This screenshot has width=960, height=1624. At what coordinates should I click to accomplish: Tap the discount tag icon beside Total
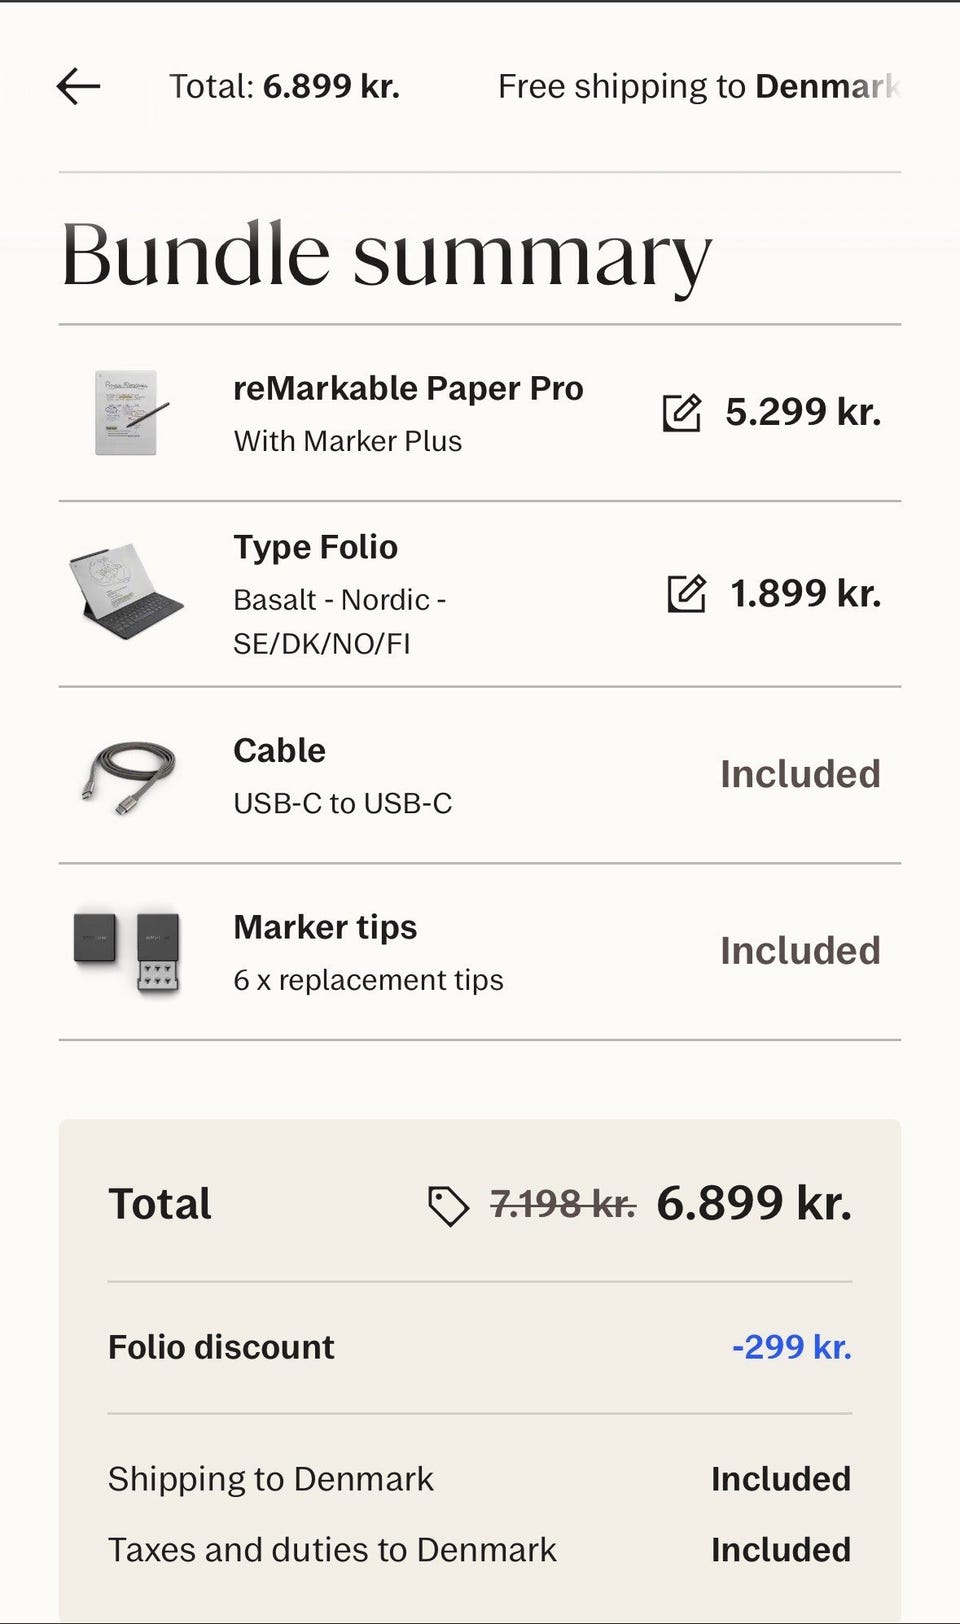[x=448, y=1205]
